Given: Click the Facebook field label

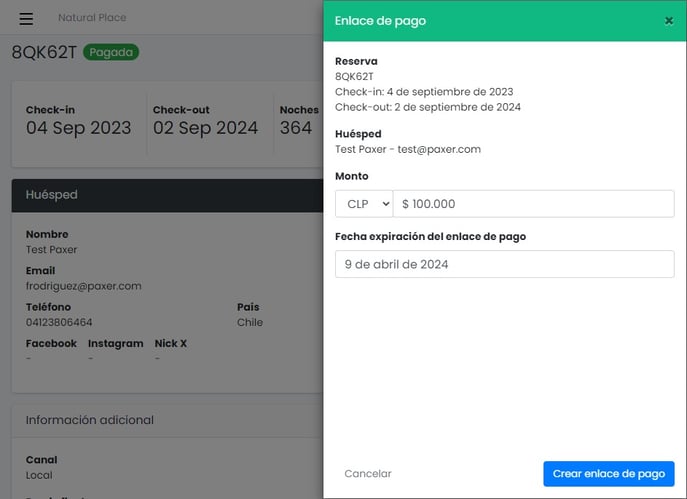Looking at the screenshot, I should [51, 343].
